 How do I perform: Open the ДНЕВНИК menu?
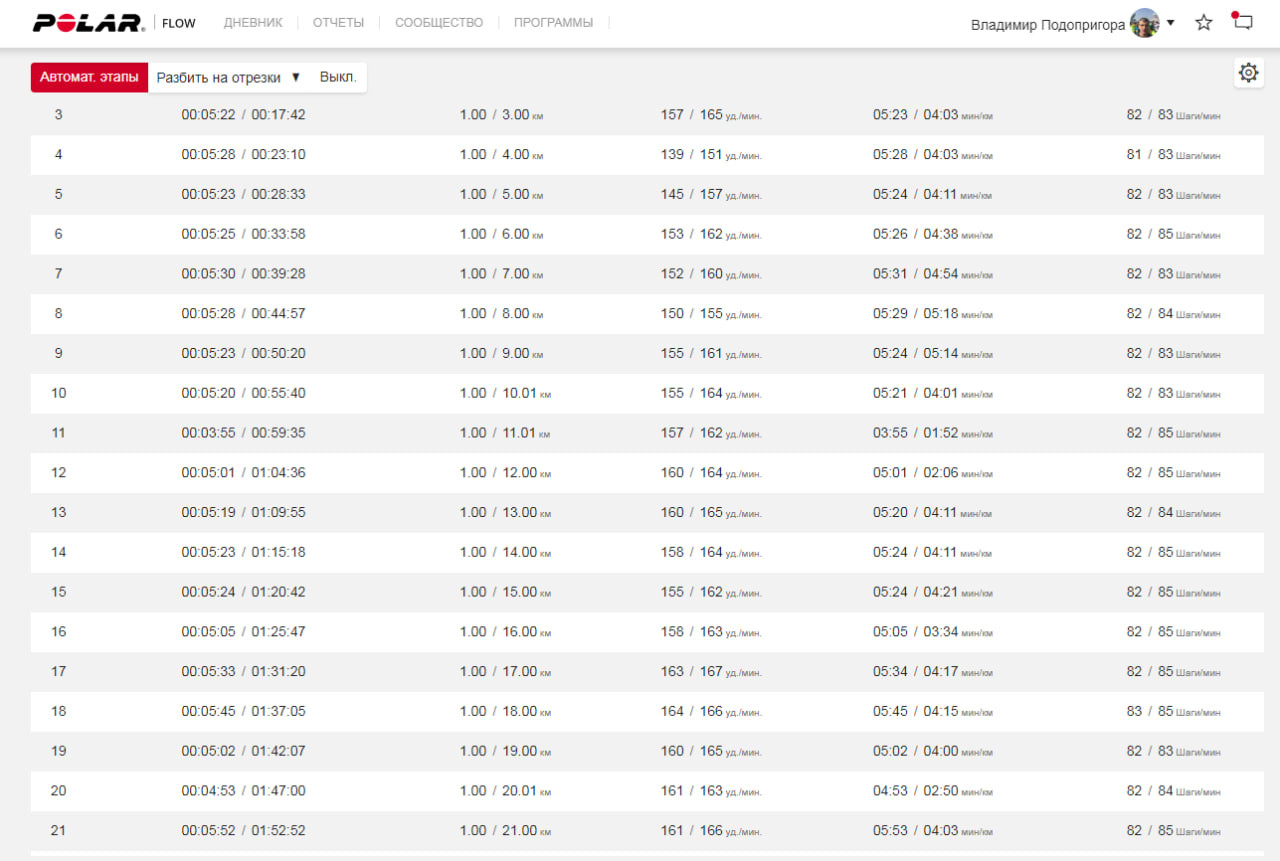point(253,23)
